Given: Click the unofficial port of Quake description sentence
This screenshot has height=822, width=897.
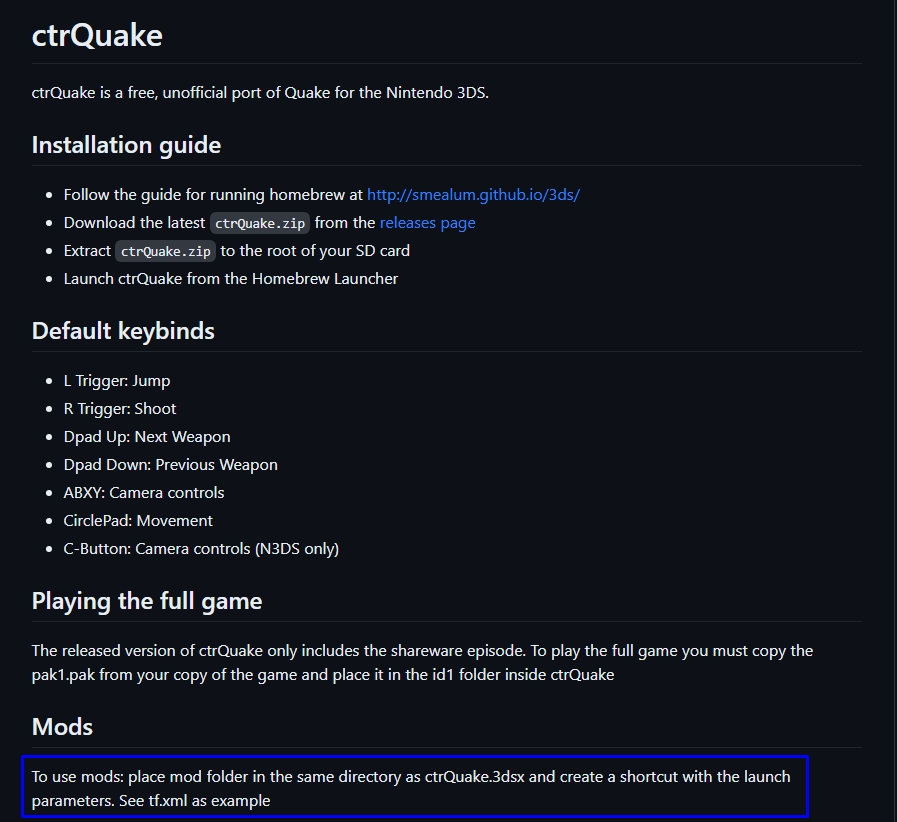Looking at the screenshot, I should tap(260, 93).
